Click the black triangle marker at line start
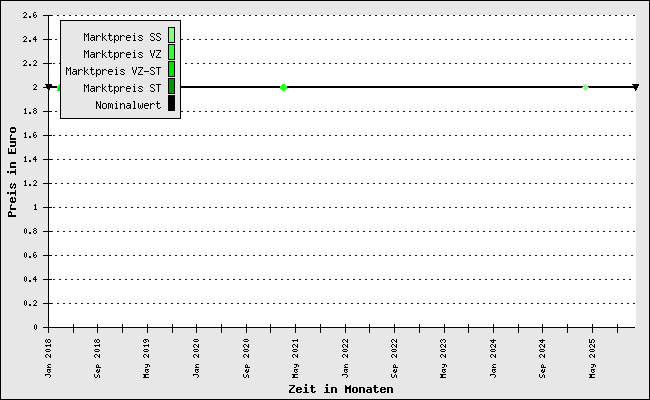Screen dimensions: 650x400 pos(49,88)
